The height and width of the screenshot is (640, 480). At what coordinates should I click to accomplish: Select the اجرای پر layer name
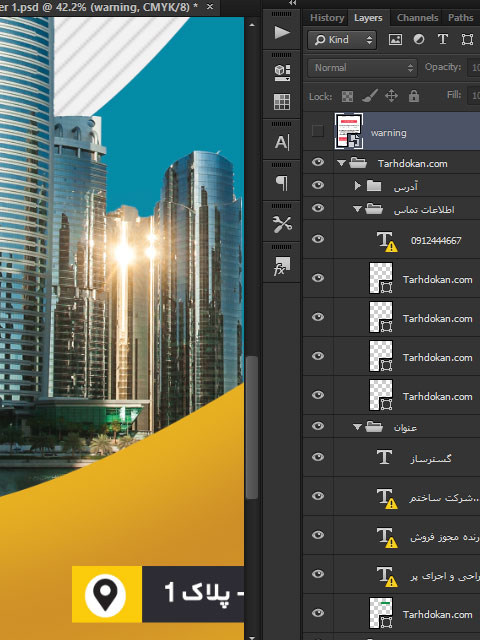[x=444, y=576]
